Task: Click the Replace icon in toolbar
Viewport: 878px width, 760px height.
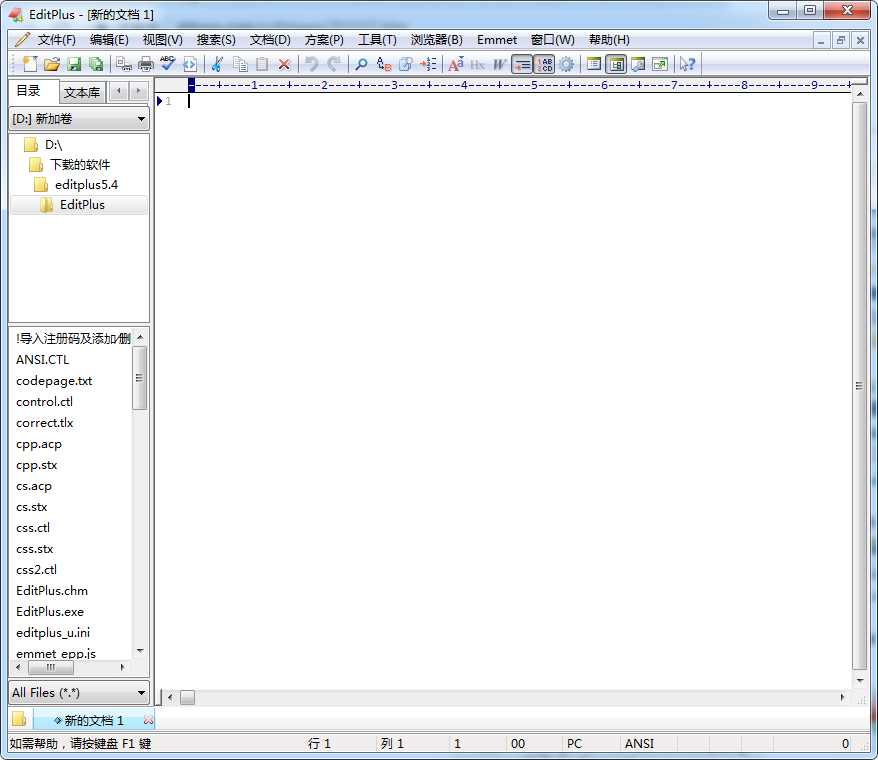Action: pyautogui.click(x=383, y=64)
